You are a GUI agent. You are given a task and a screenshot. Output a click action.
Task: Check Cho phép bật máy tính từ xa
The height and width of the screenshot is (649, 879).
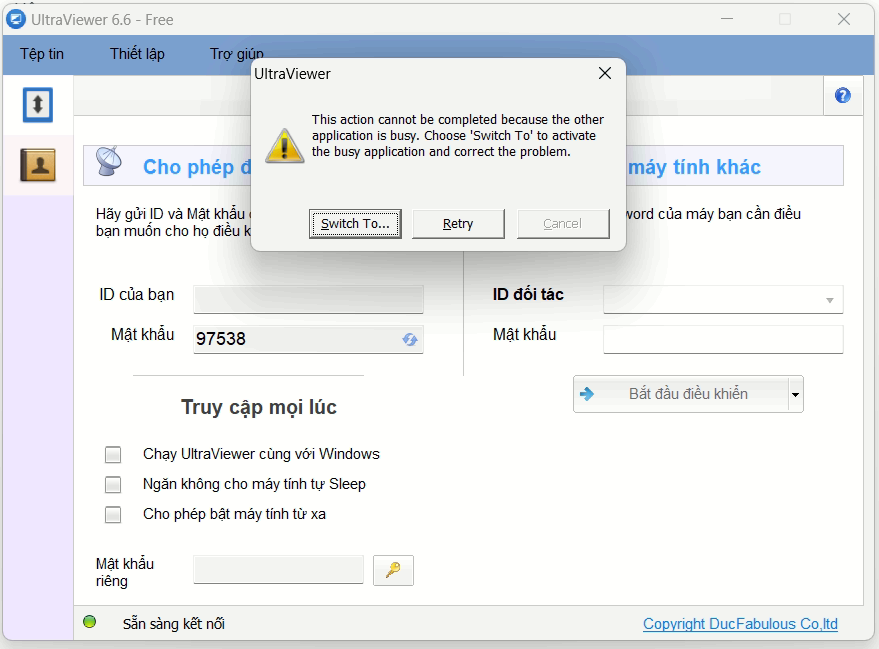pyautogui.click(x=113, y=514)
